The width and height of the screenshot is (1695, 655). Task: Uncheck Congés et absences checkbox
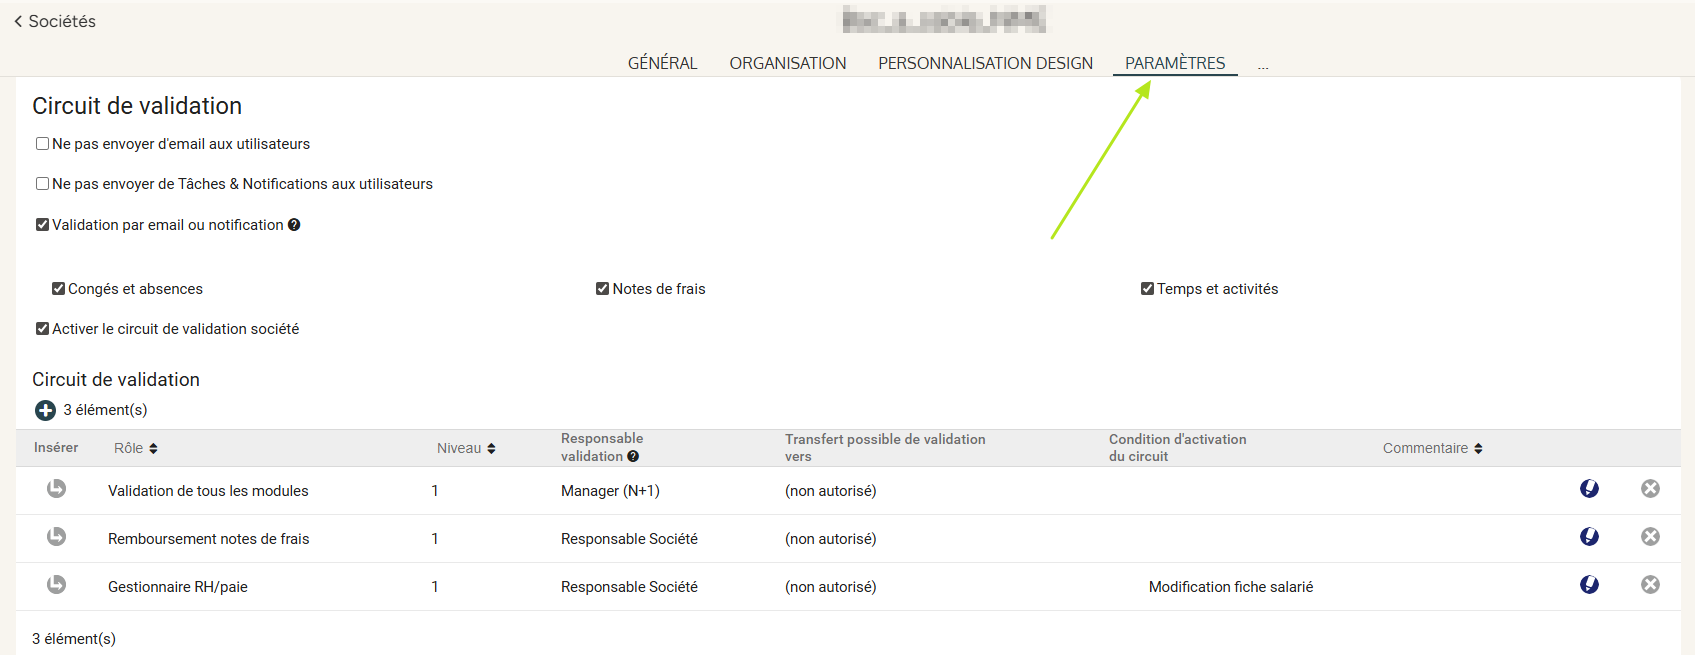(59, 289)
